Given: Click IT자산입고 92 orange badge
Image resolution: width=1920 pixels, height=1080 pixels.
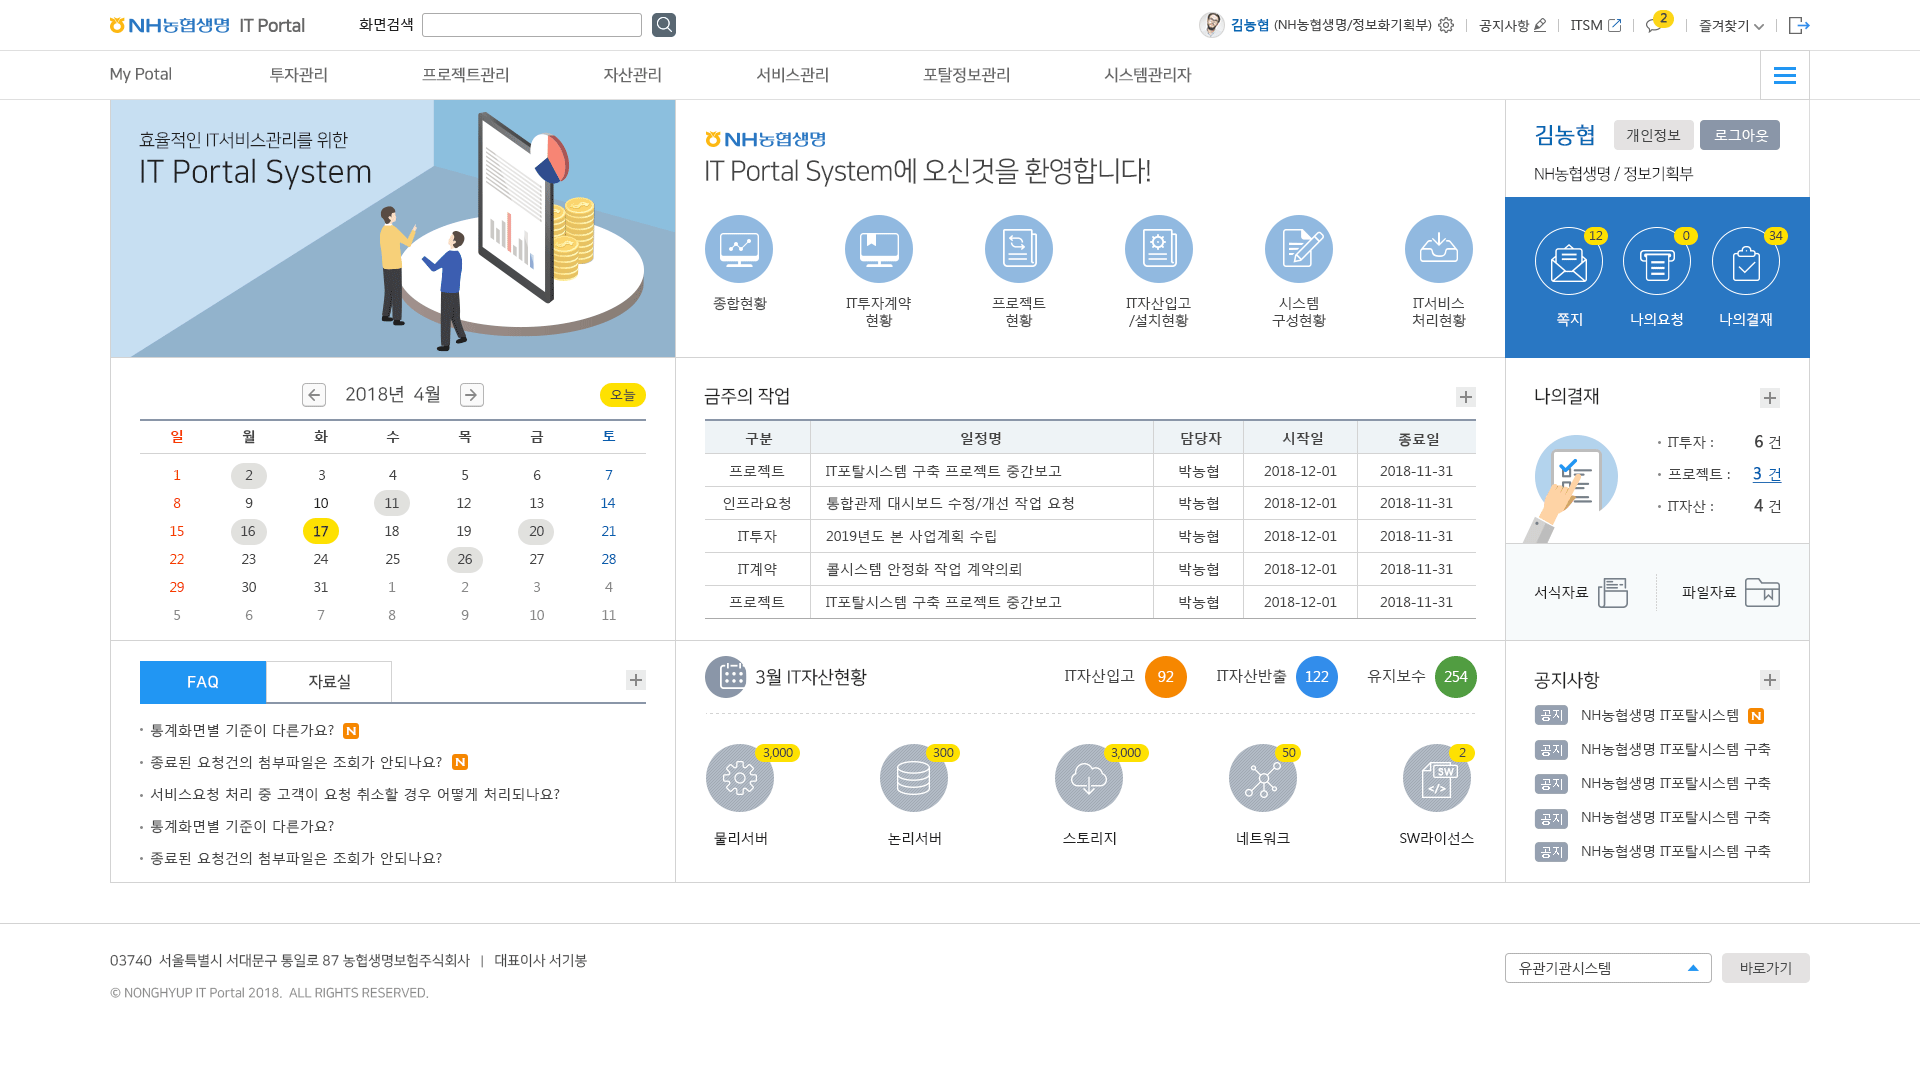Looking at the screenshot, I should point(1166,677).
